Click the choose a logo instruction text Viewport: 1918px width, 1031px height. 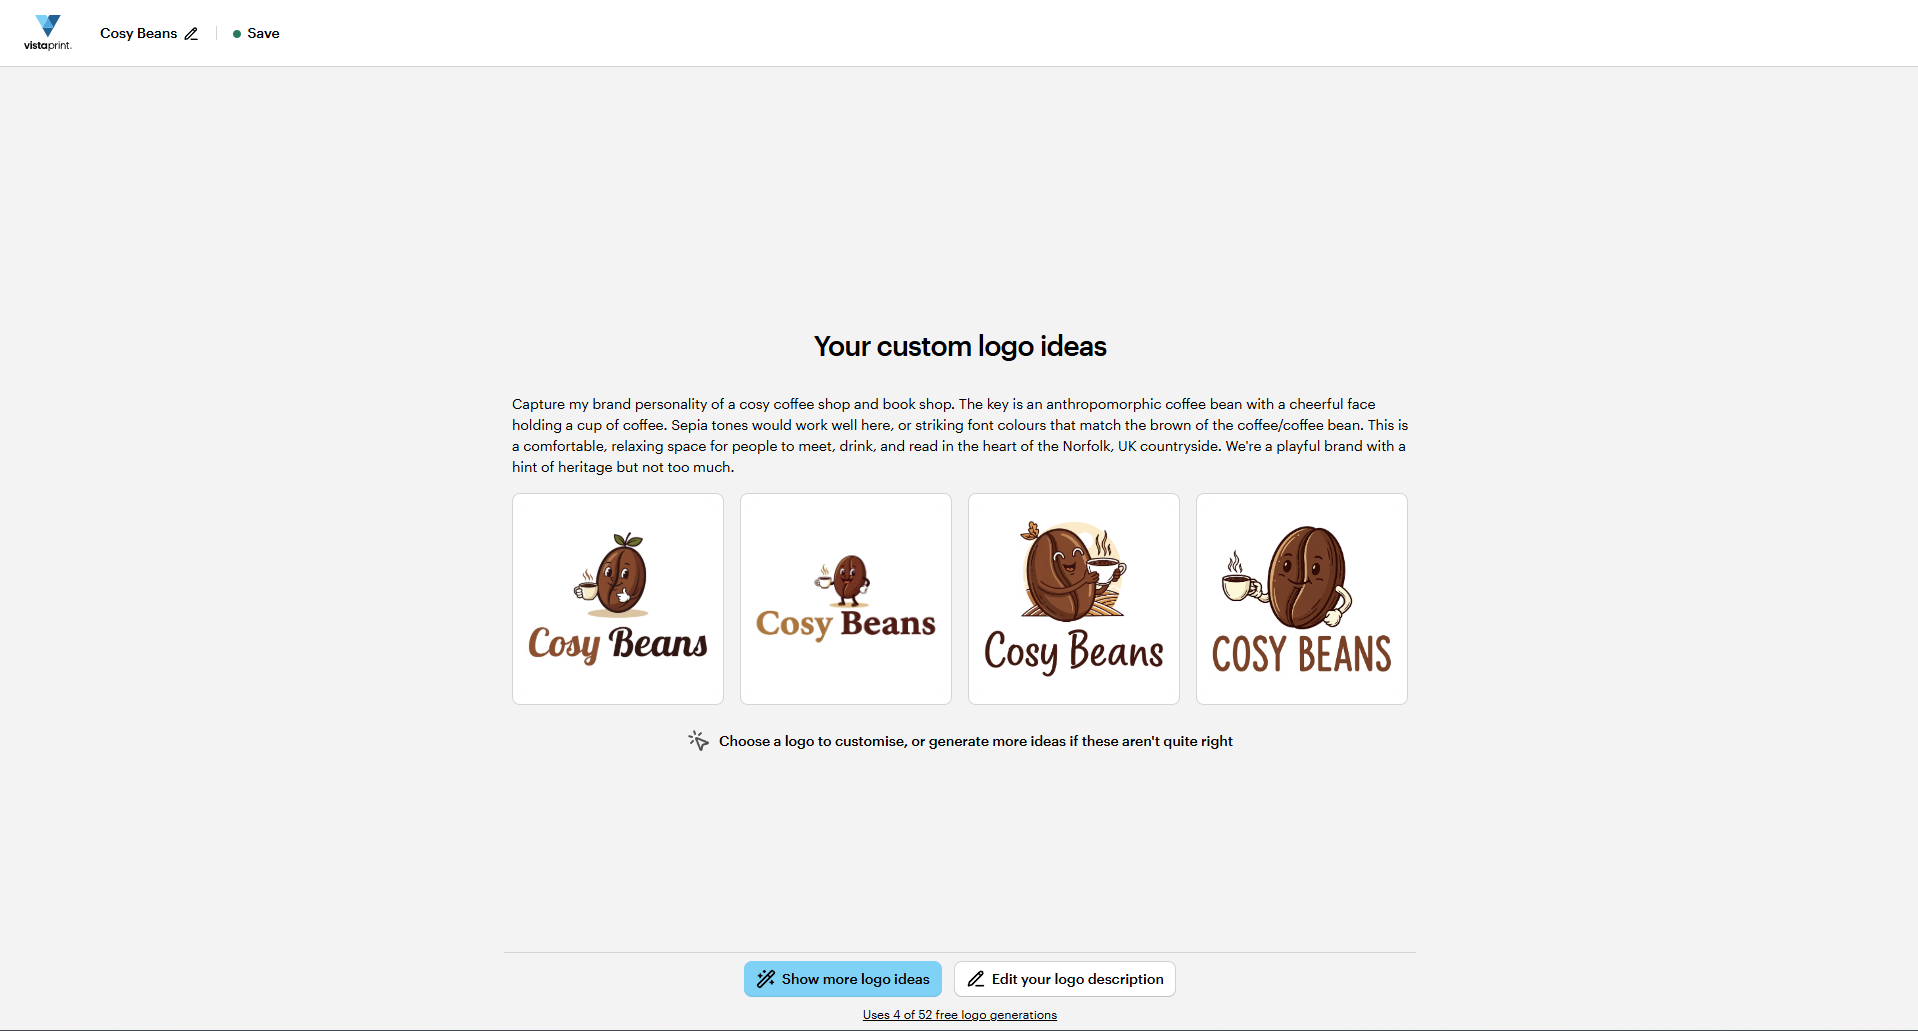[x=976, y=740]
